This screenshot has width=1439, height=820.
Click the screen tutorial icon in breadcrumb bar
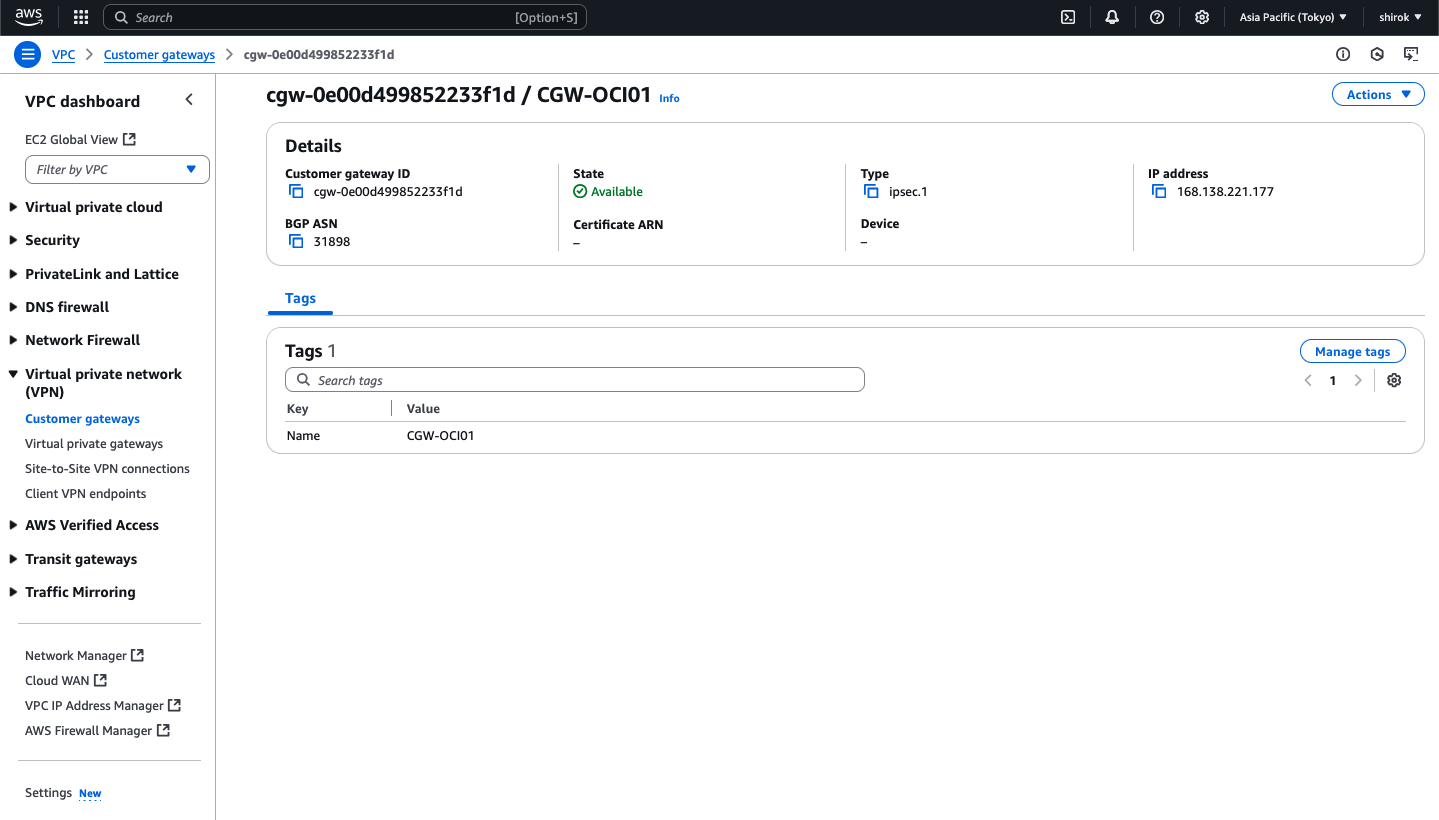coord(1411,54)
